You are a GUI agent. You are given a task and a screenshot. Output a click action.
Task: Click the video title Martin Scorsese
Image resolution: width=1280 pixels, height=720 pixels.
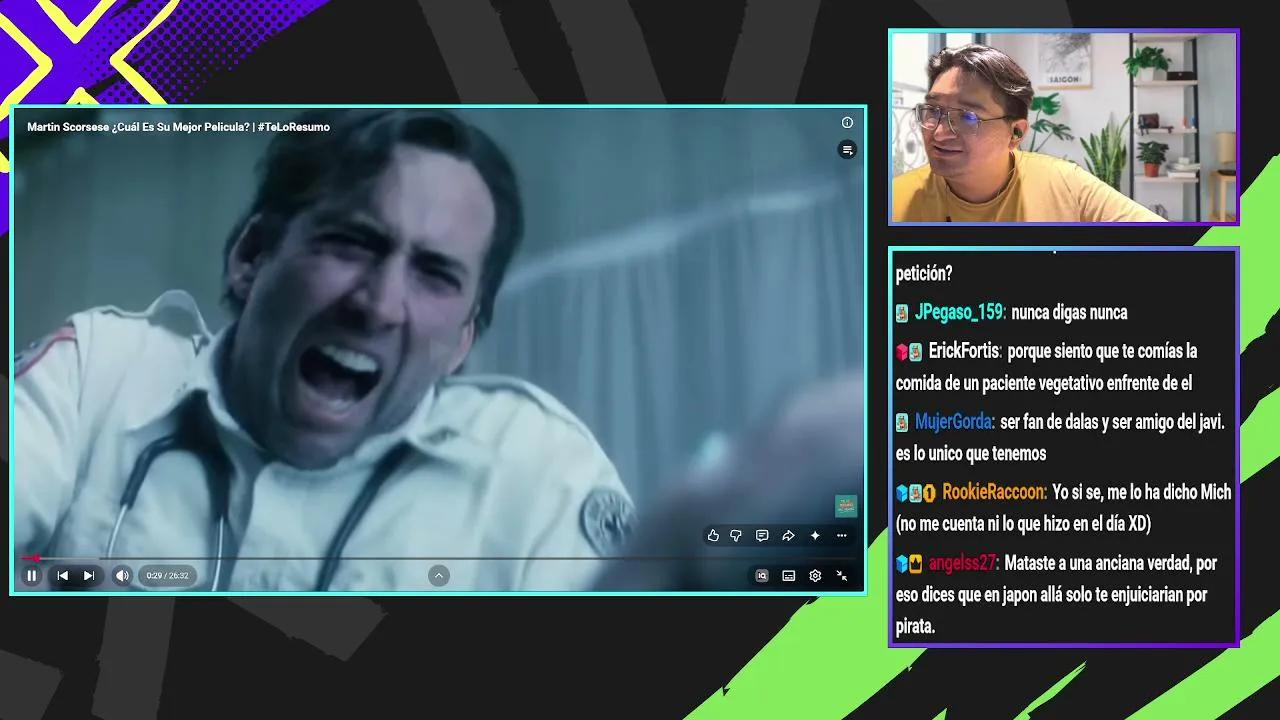tap(178, 127)
